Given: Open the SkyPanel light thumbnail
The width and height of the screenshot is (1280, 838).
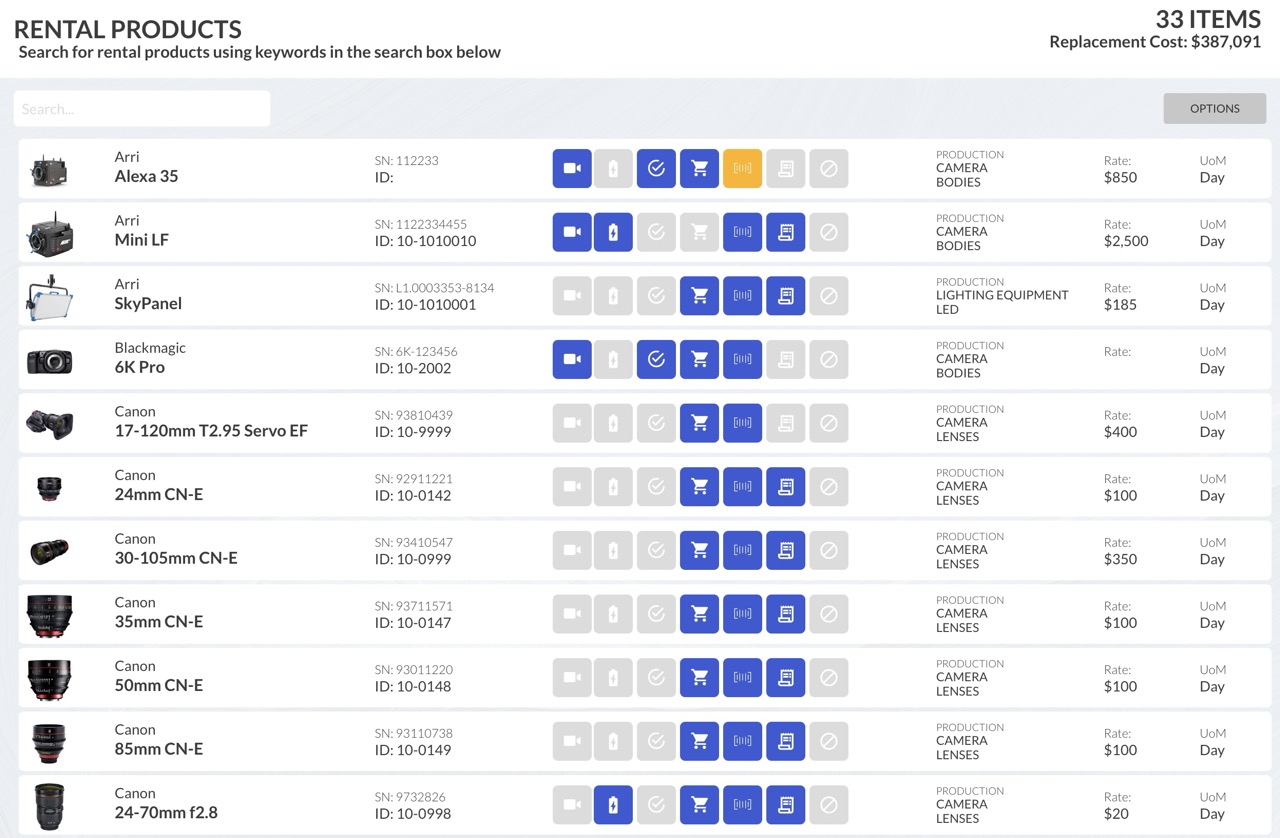Looking at the screenshot, I should click(x=49, y=297).
